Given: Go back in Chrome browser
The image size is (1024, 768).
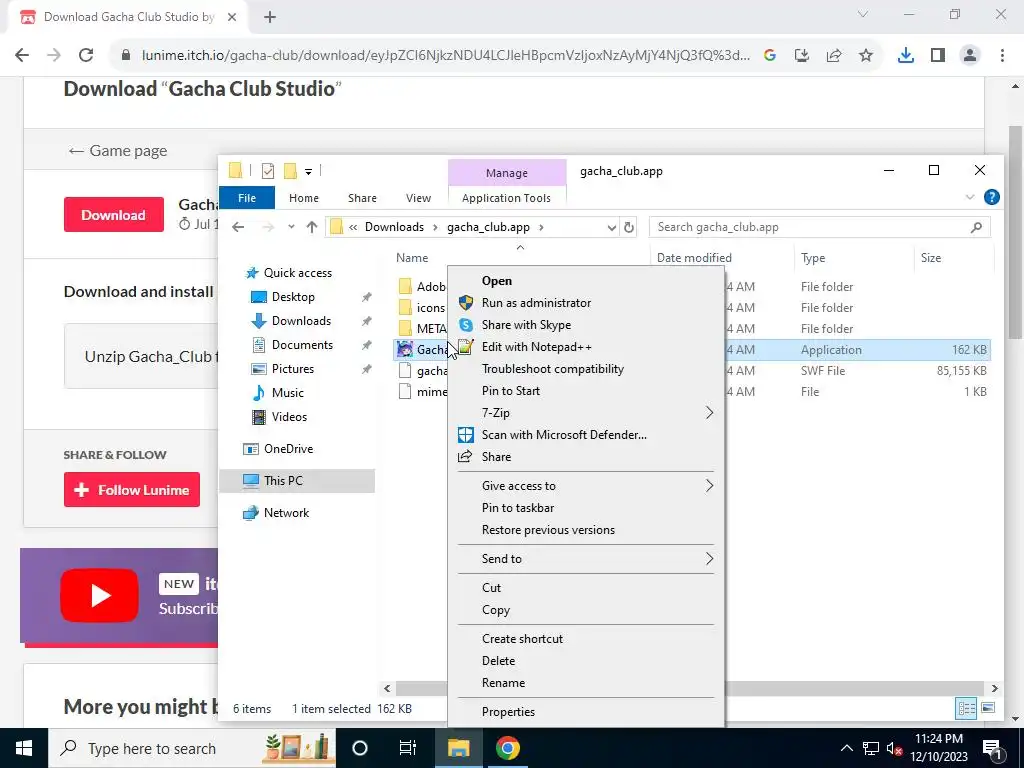Looking at the screenshot, I should (22, 56).
